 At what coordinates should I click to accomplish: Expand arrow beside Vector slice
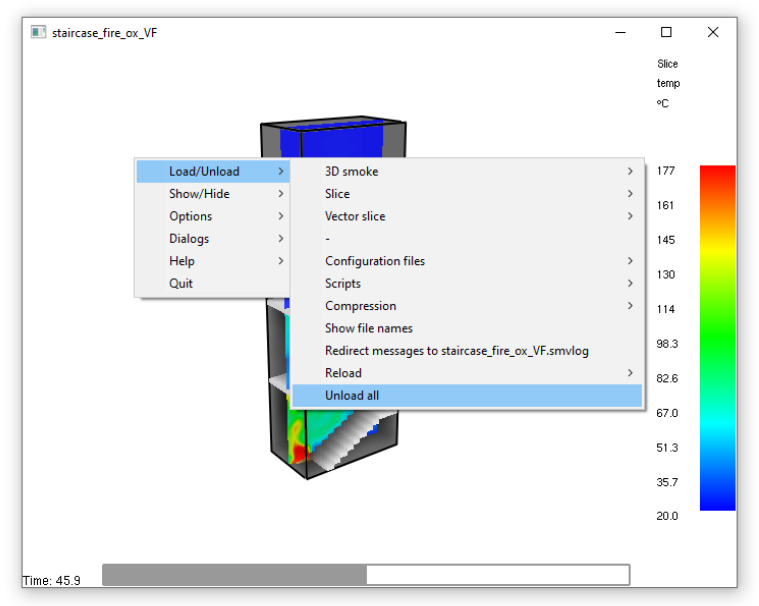point(630,216)
